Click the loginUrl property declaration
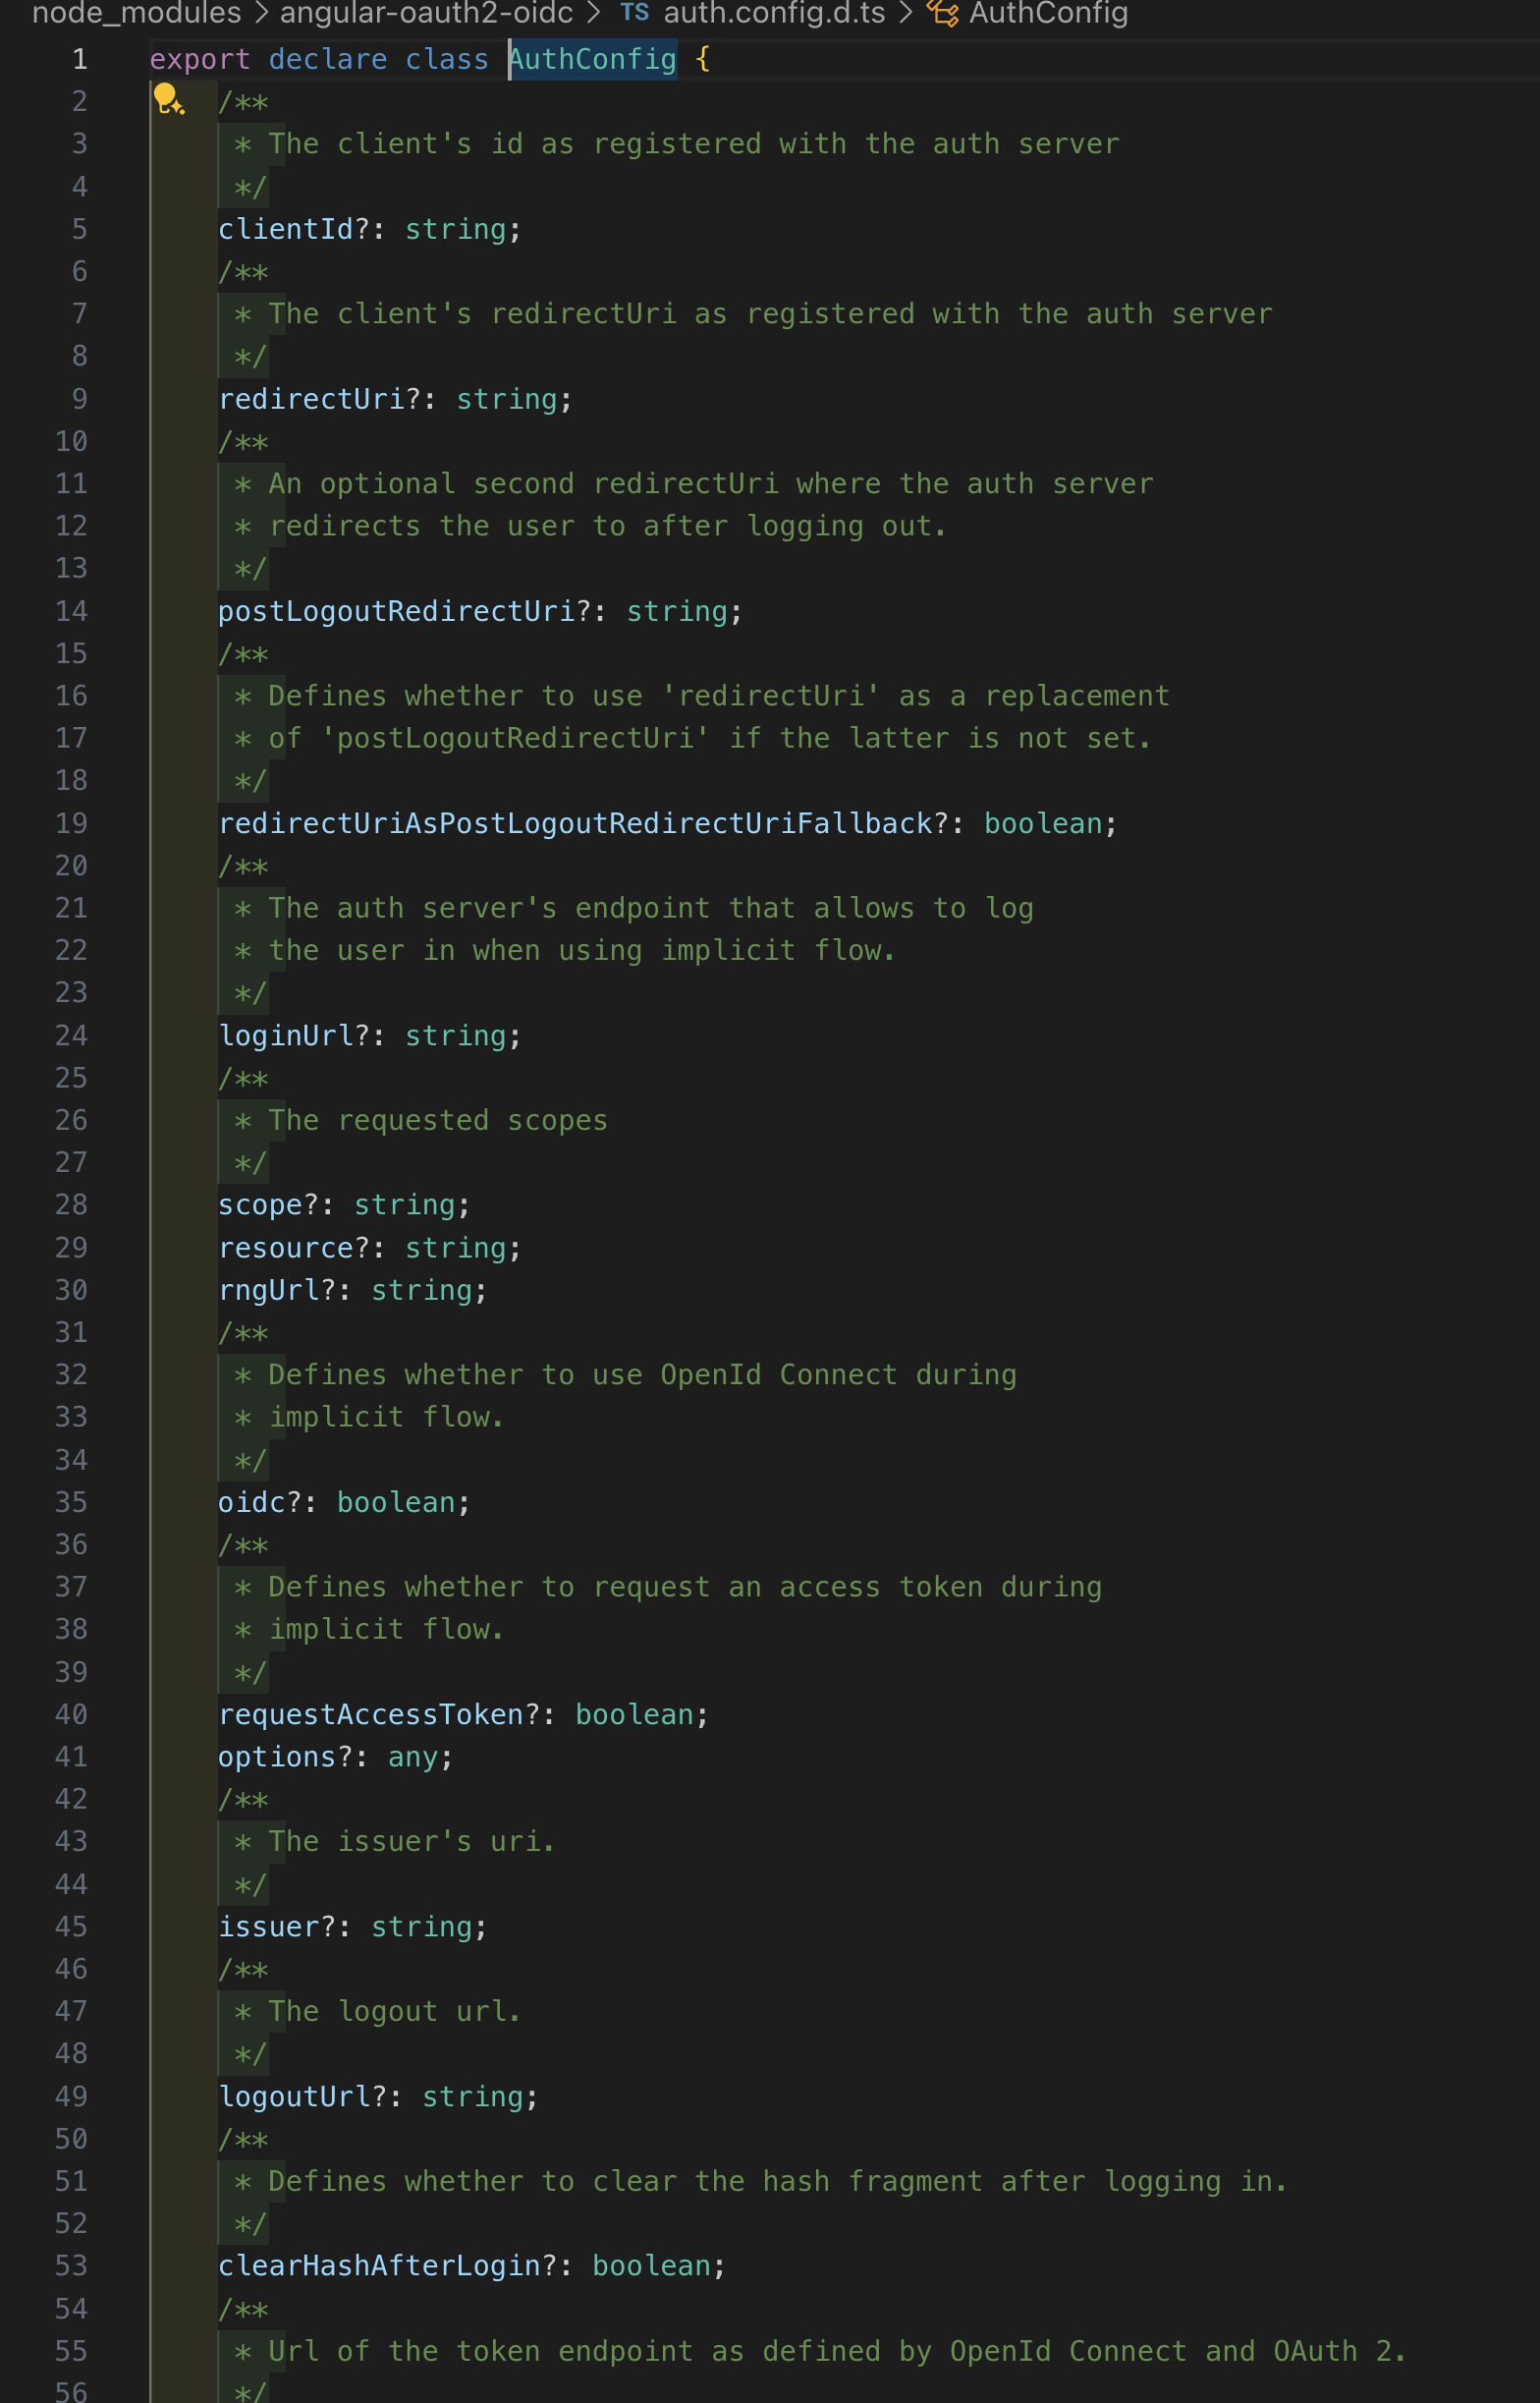 (285, 1035)
